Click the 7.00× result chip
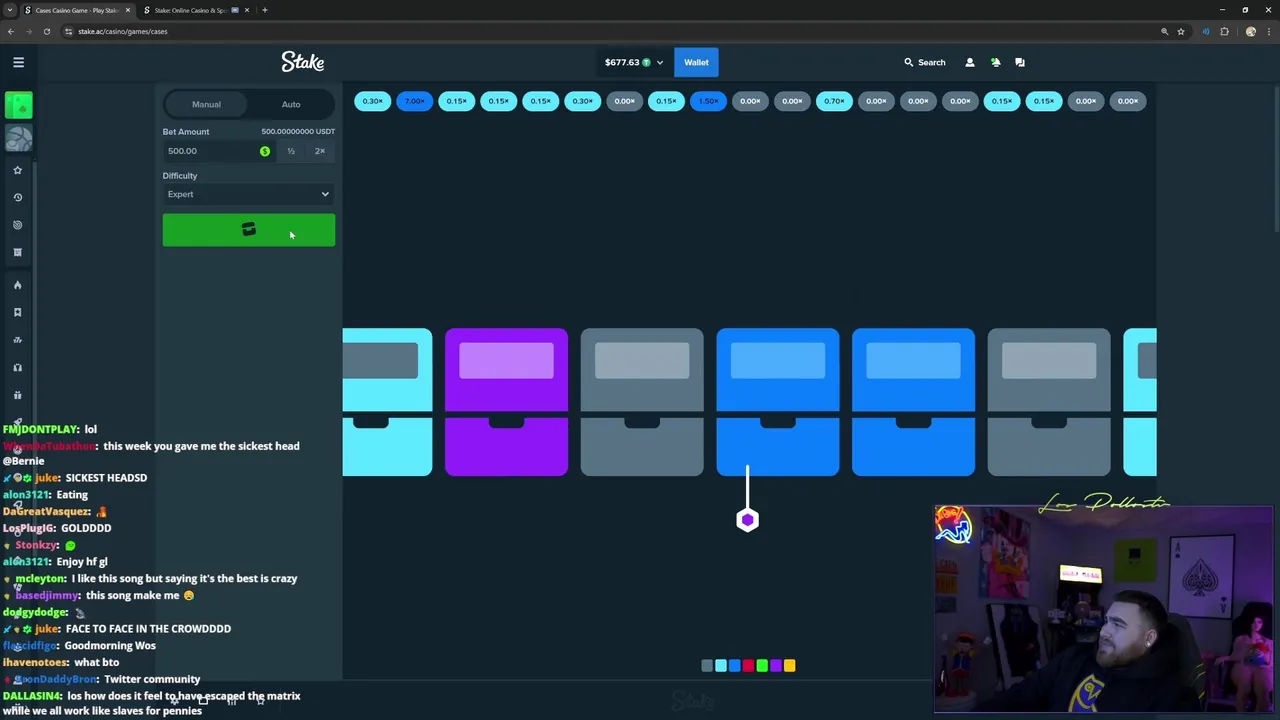Image resolution: width=1280 pixels, height=720 pixels. click(414, 101)
